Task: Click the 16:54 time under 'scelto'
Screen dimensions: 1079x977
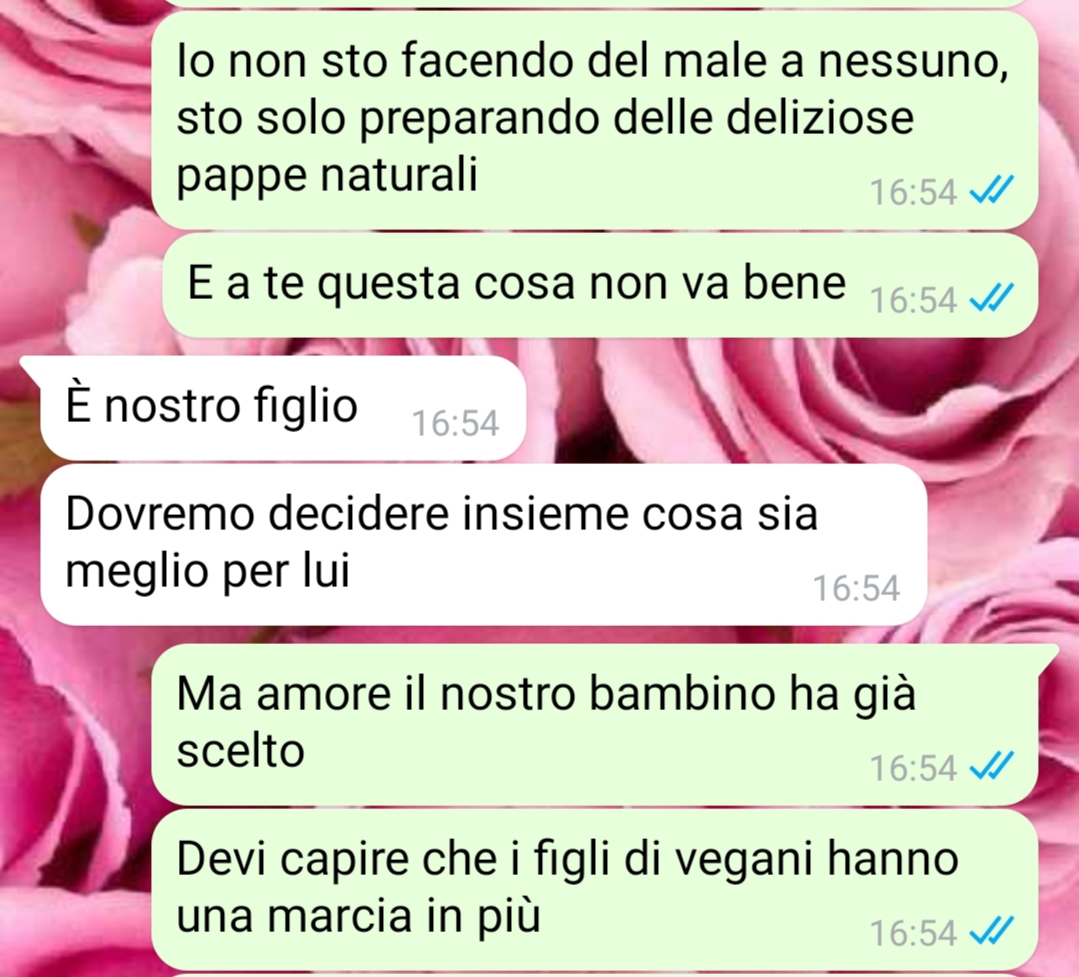Action: 913,768
